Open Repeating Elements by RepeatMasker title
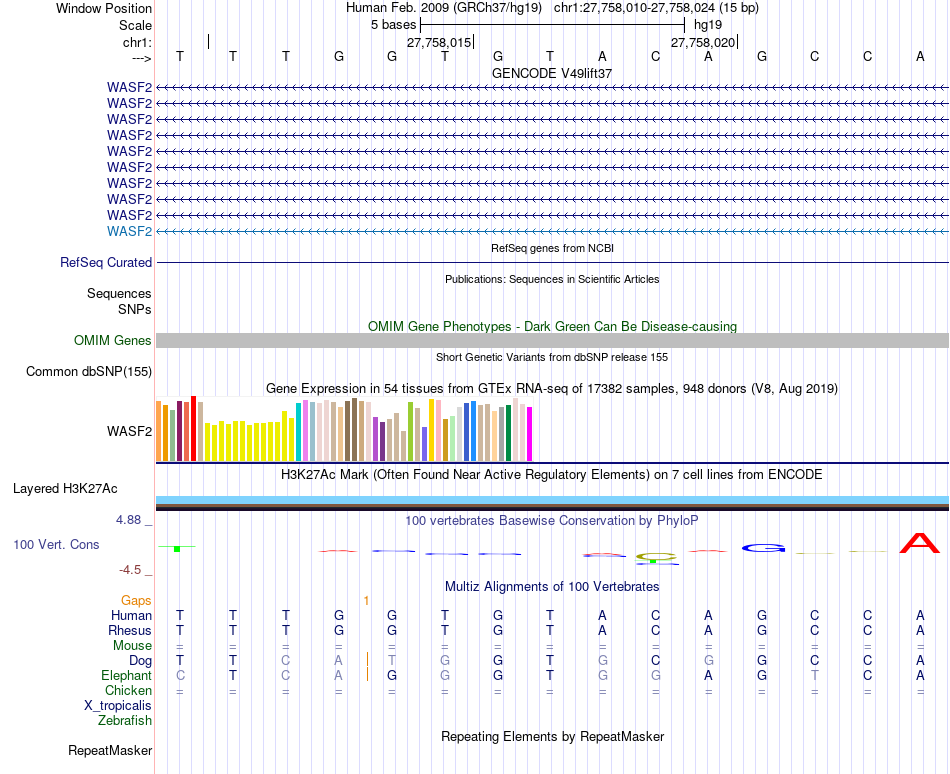The height and width of the screenshot is (774, 950). (x=552, y=736)
